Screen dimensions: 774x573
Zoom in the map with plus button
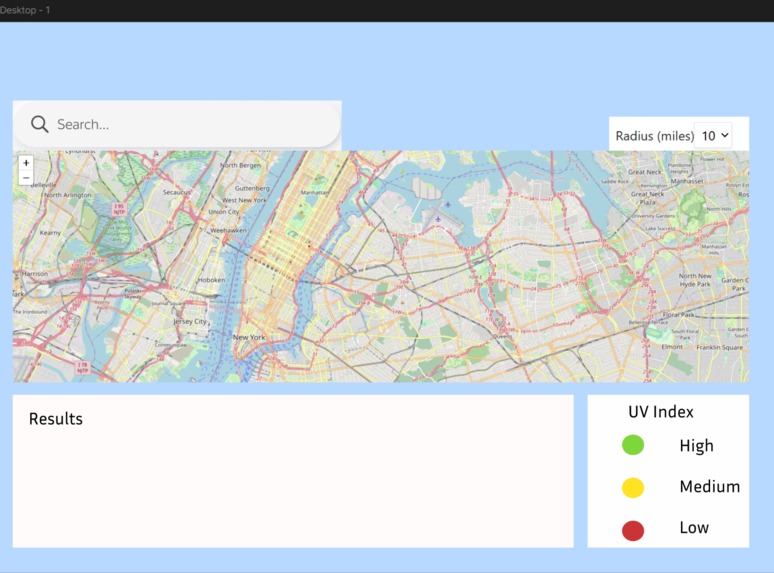pyautogui.click(x=26, y=162)
